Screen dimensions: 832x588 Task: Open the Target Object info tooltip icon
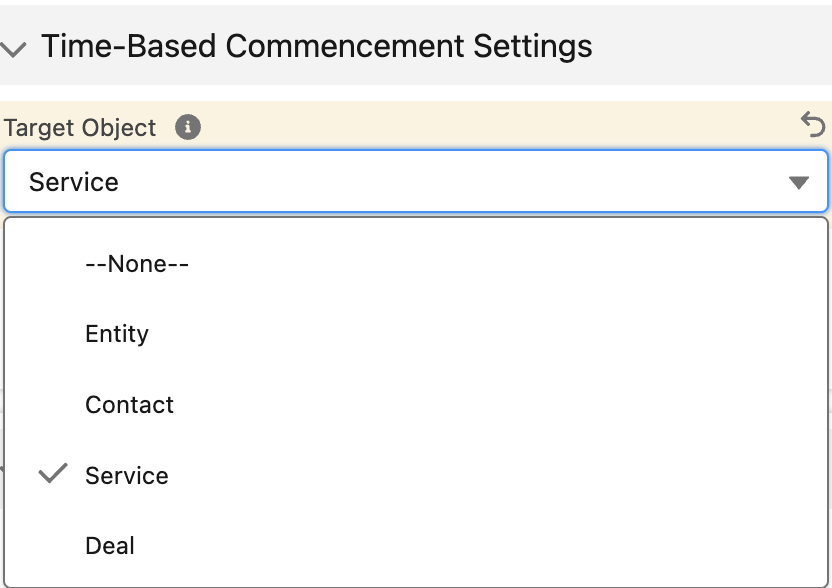pos(188,127)
